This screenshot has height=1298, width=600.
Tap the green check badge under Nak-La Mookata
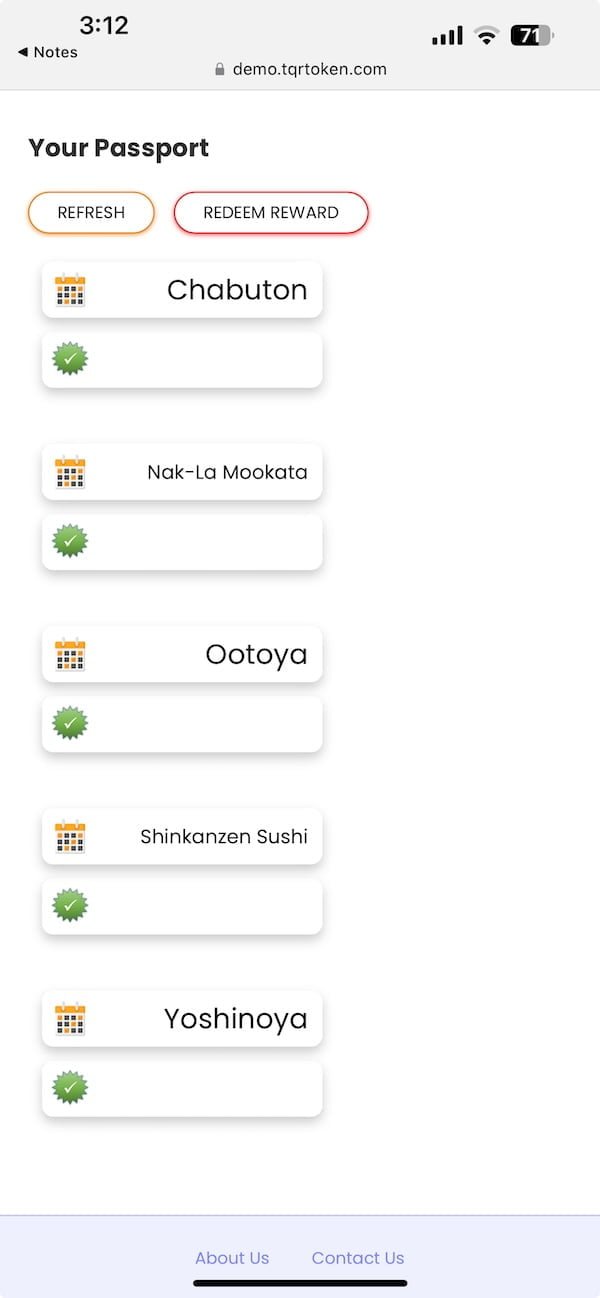click(70, 541)
